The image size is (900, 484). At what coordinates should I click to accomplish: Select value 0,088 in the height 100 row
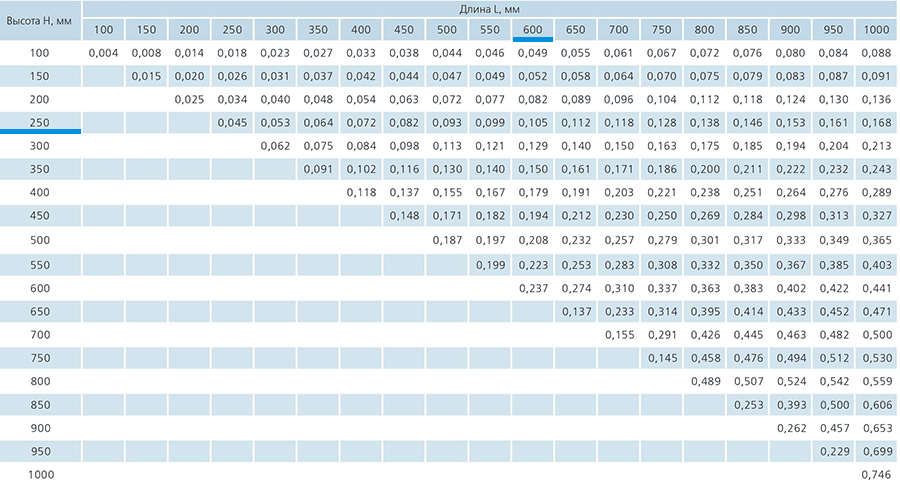pos(876,53)
